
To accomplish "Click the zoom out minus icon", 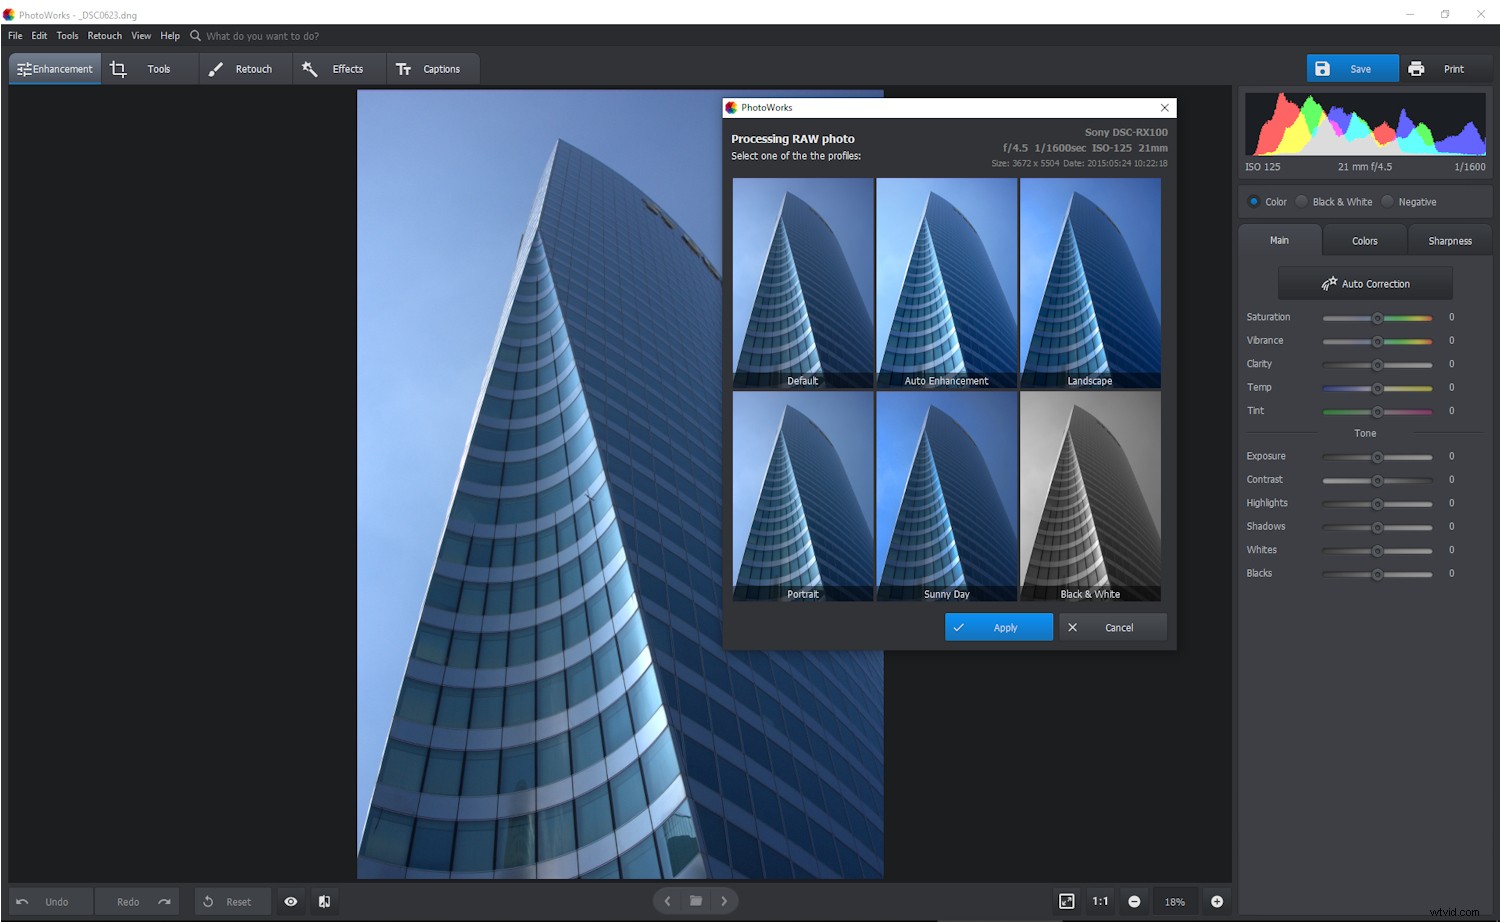I will tap(1134, 901).
